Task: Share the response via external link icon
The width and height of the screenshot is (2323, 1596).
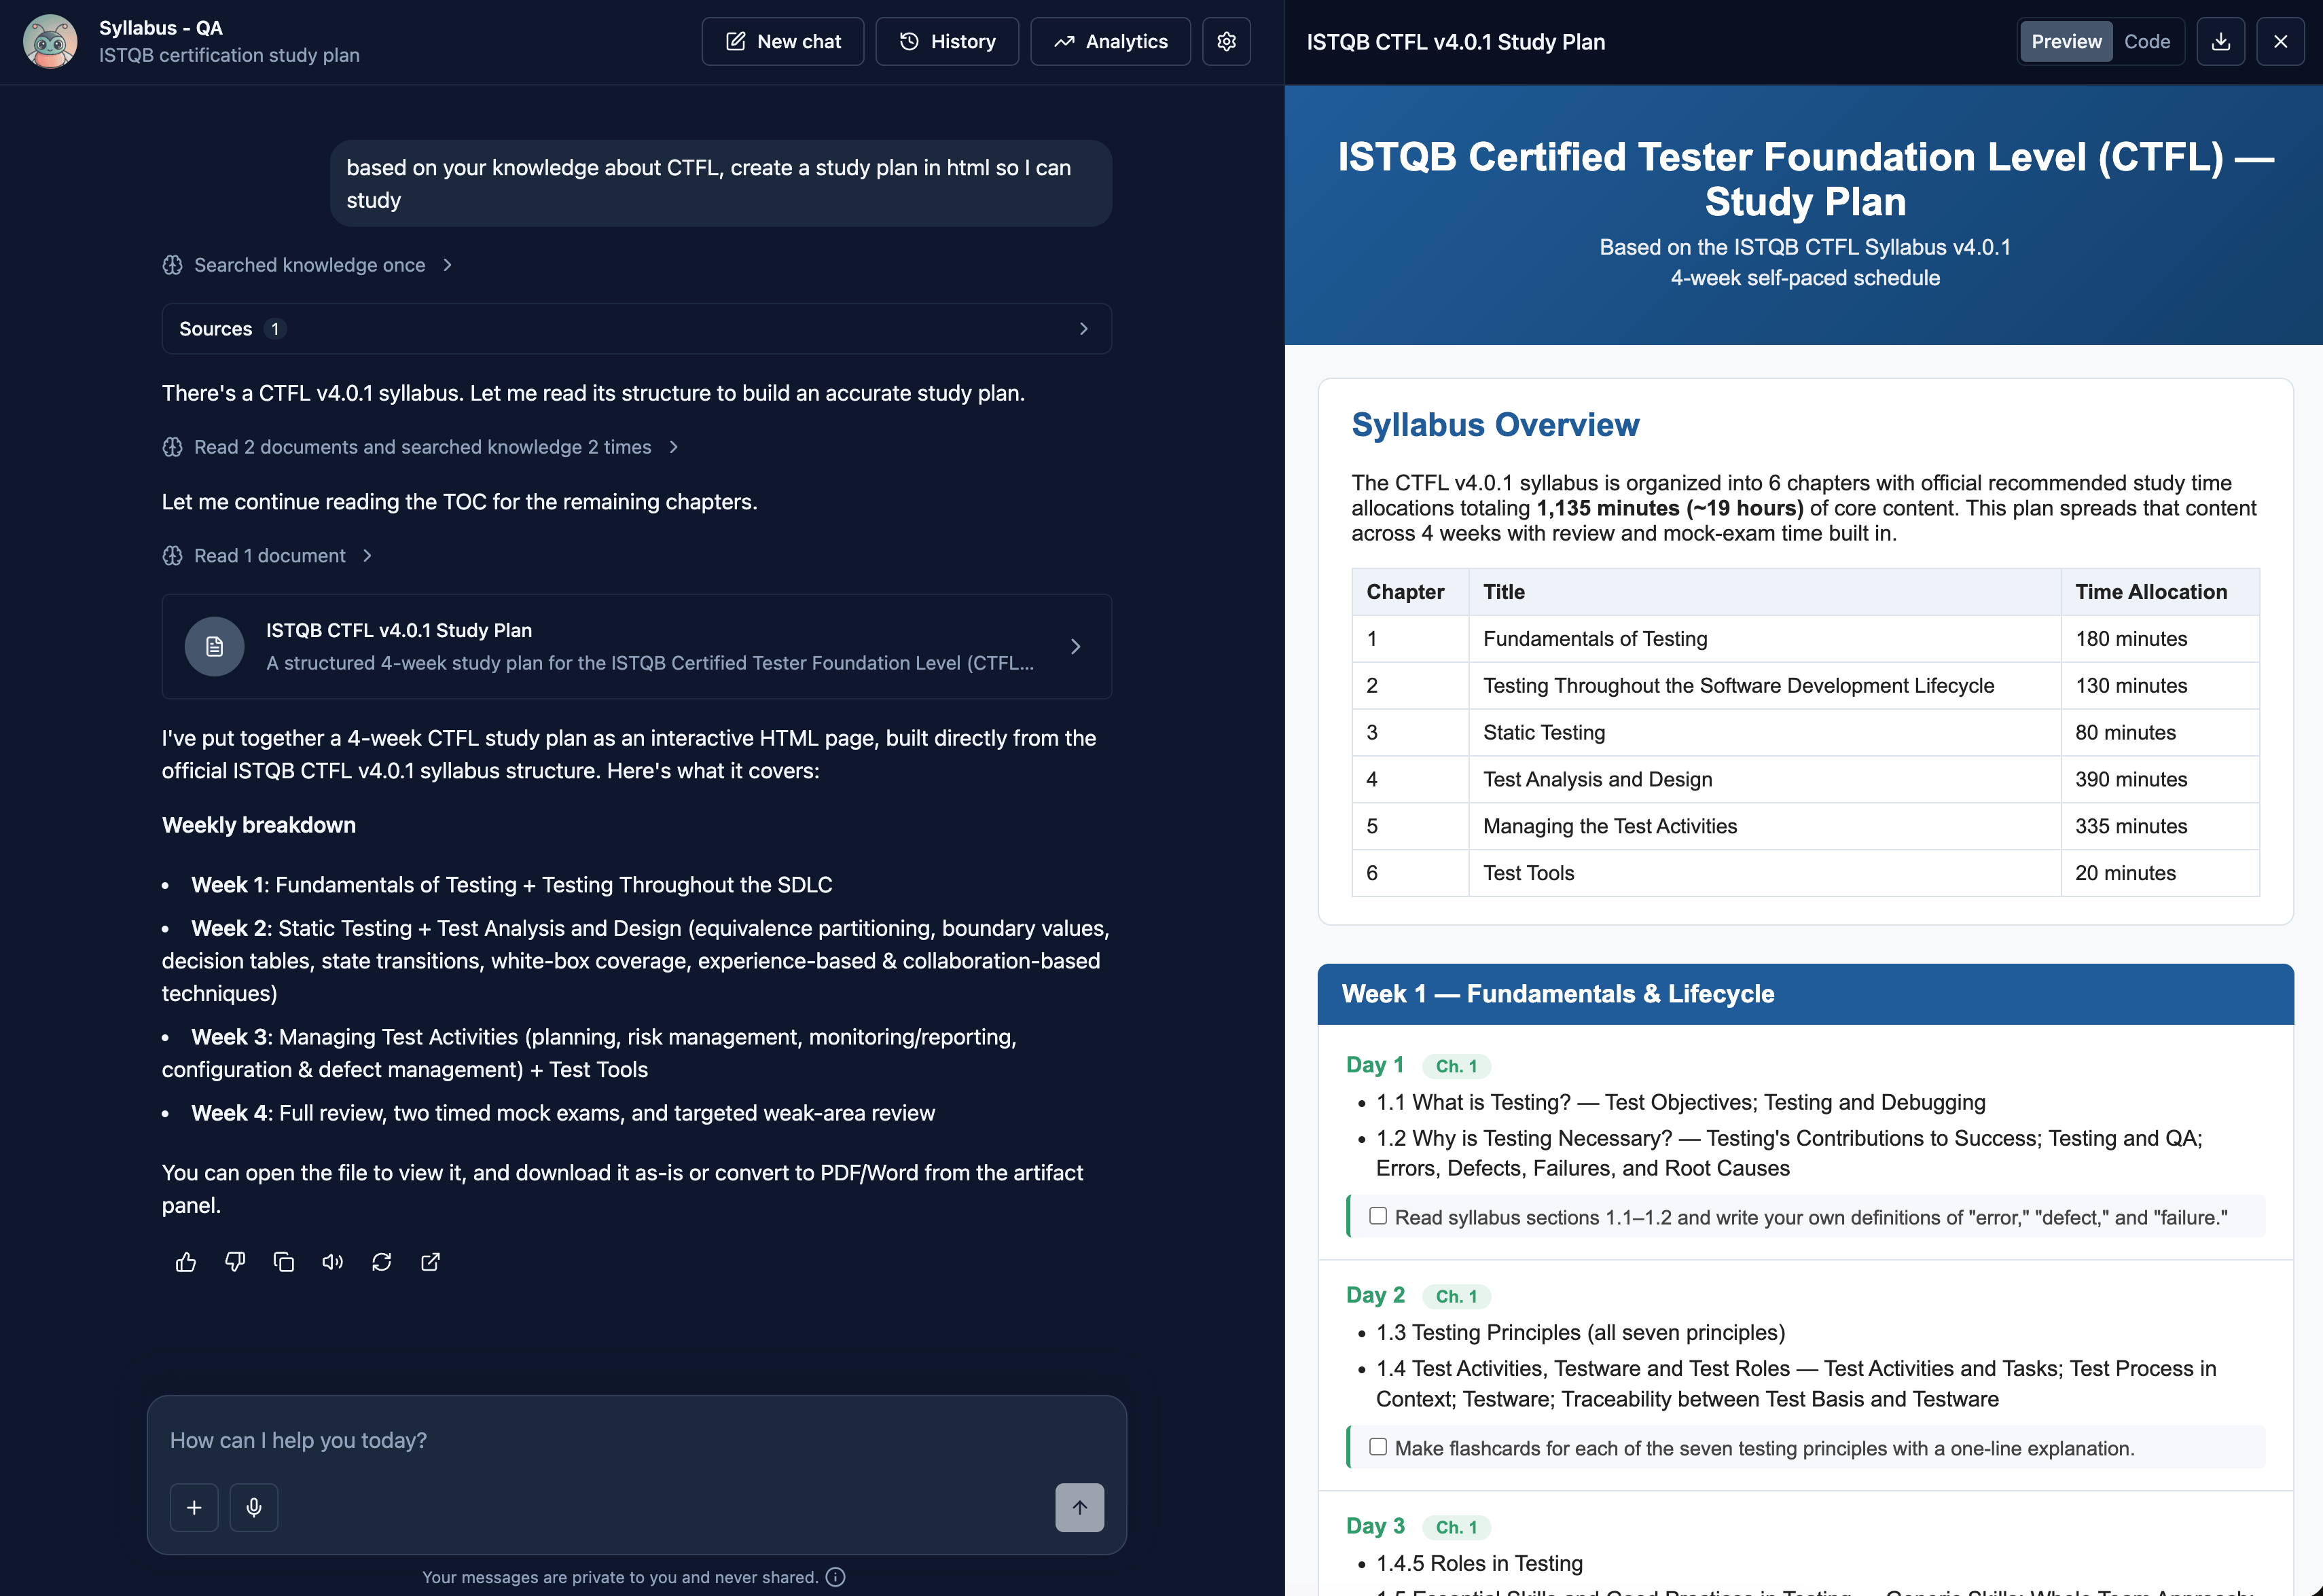Action: (x=430, y=1262)
